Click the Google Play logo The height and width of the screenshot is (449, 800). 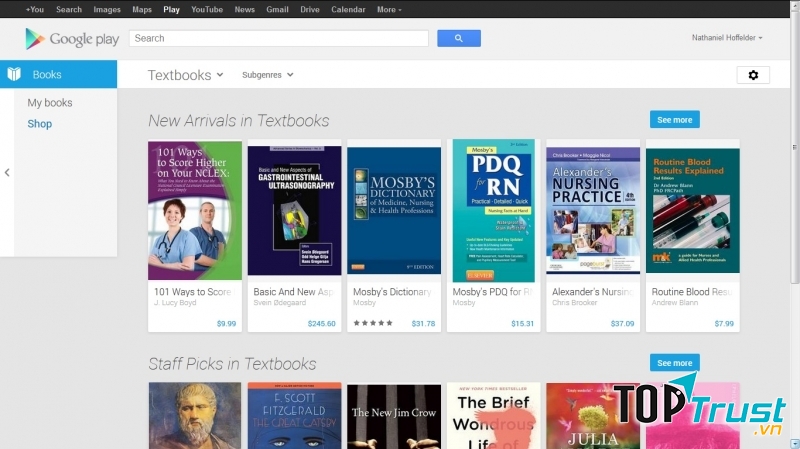(72, 39)
